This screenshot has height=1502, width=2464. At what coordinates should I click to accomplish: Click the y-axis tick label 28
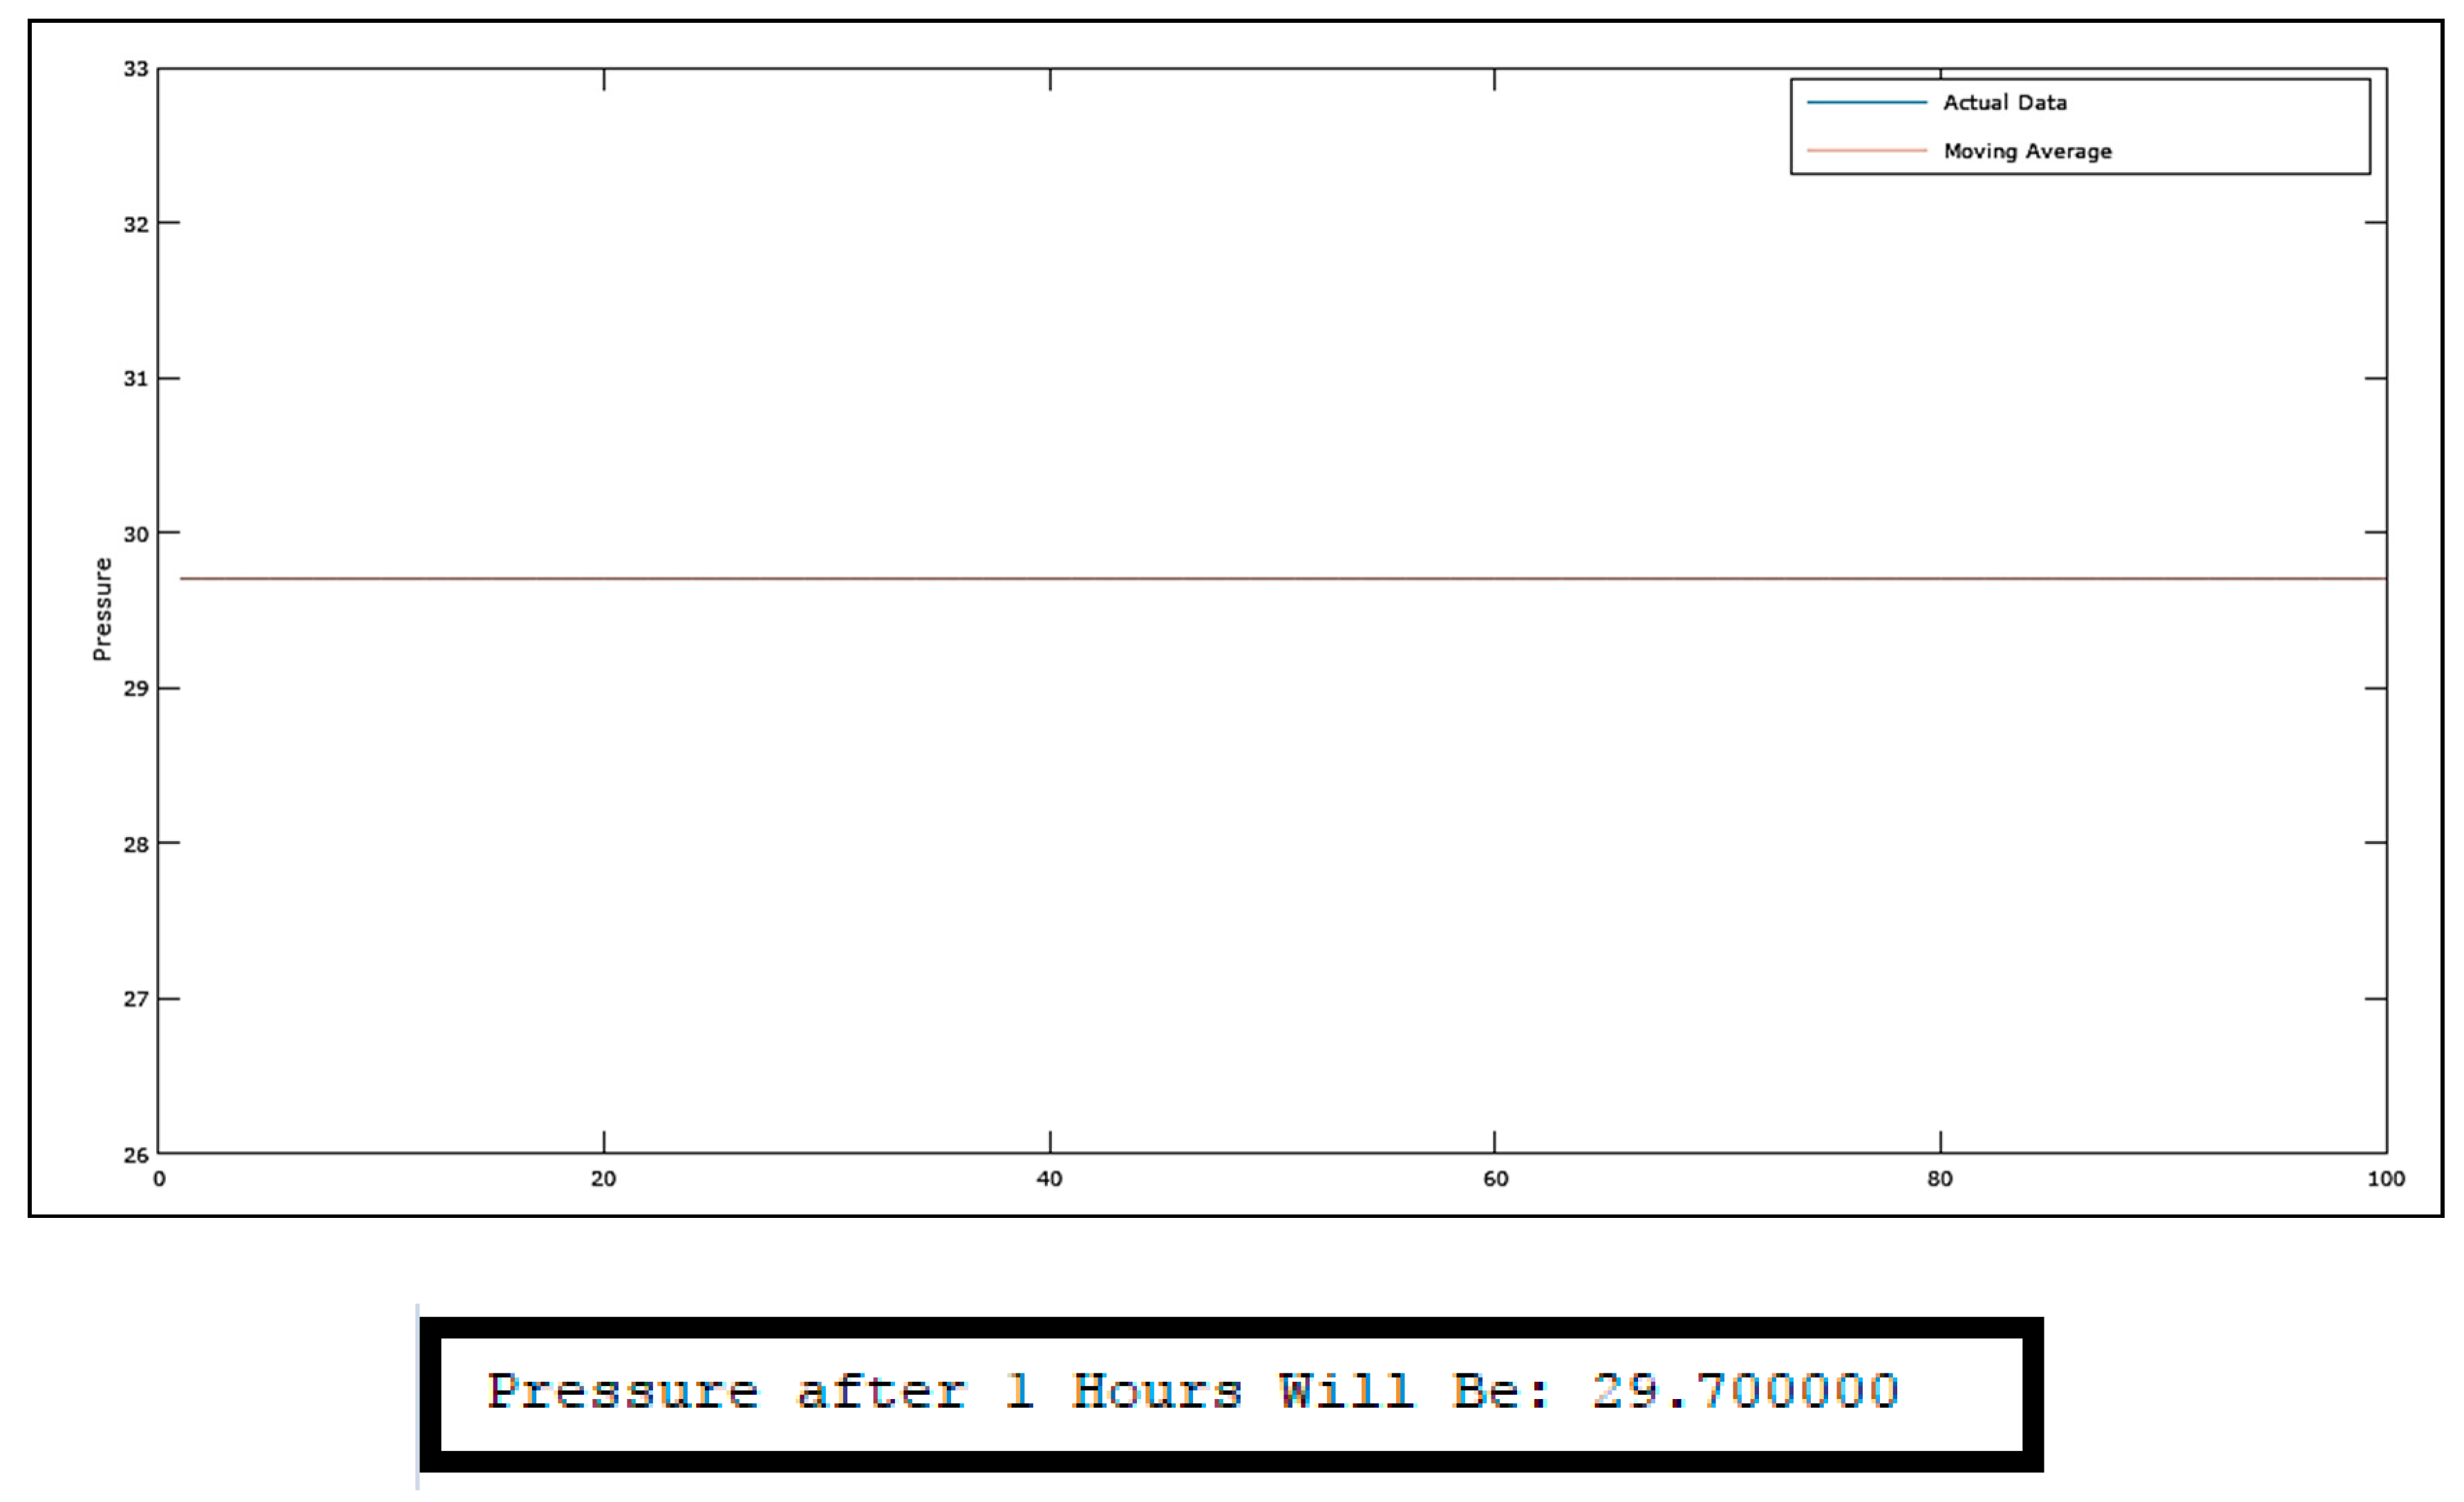(136, 844)
